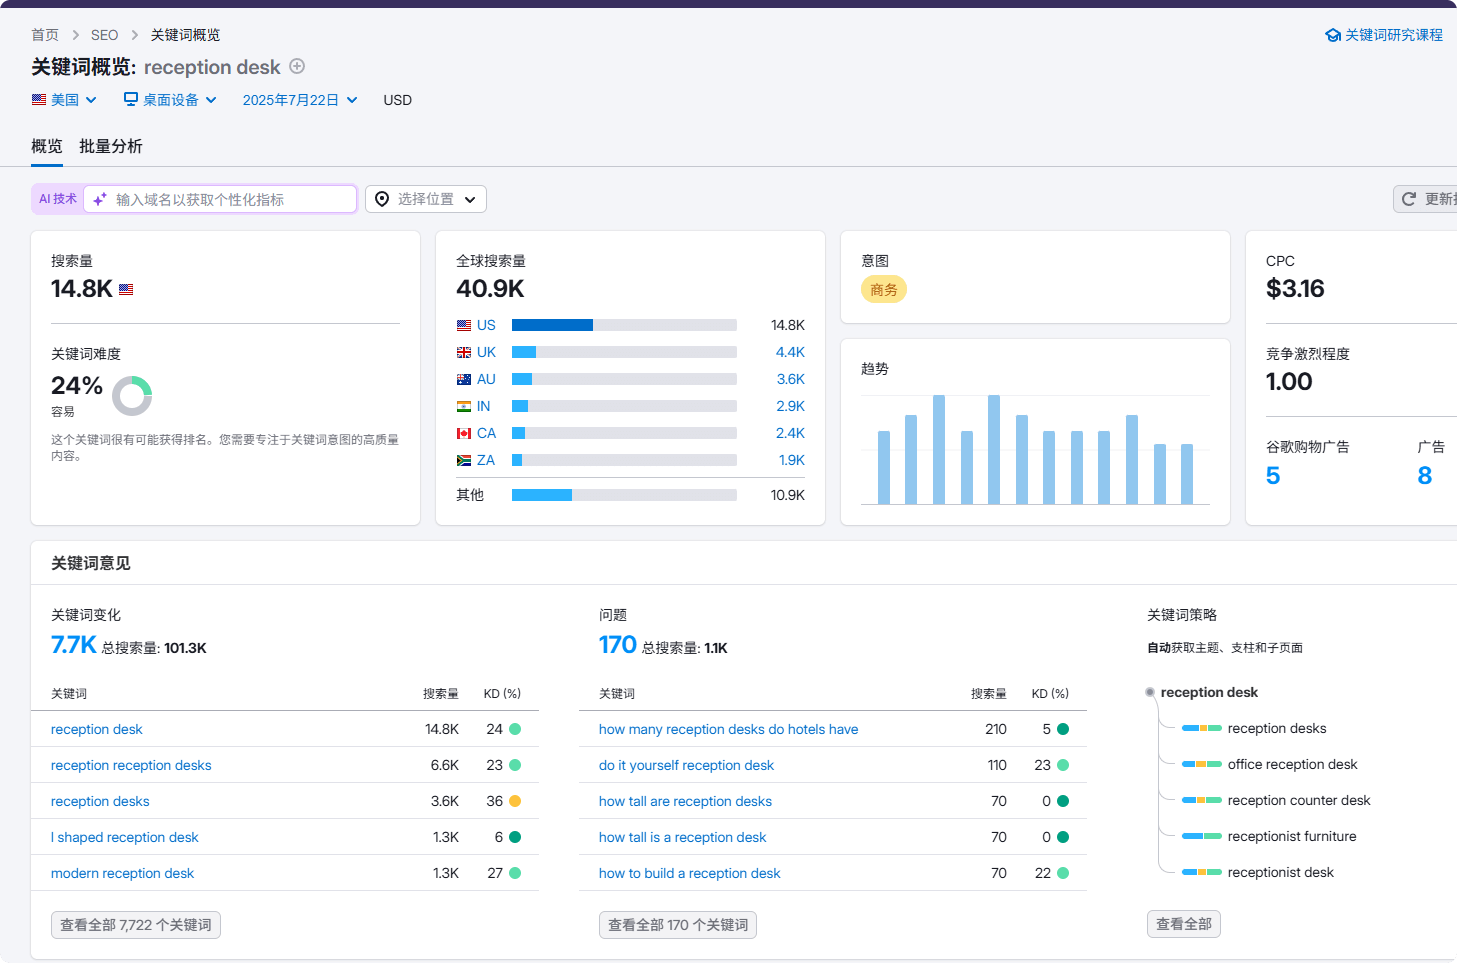This screenshot has height=963, width=1457.
Task: Click the orange KD dot for reception desks
Action: point(515,801)
